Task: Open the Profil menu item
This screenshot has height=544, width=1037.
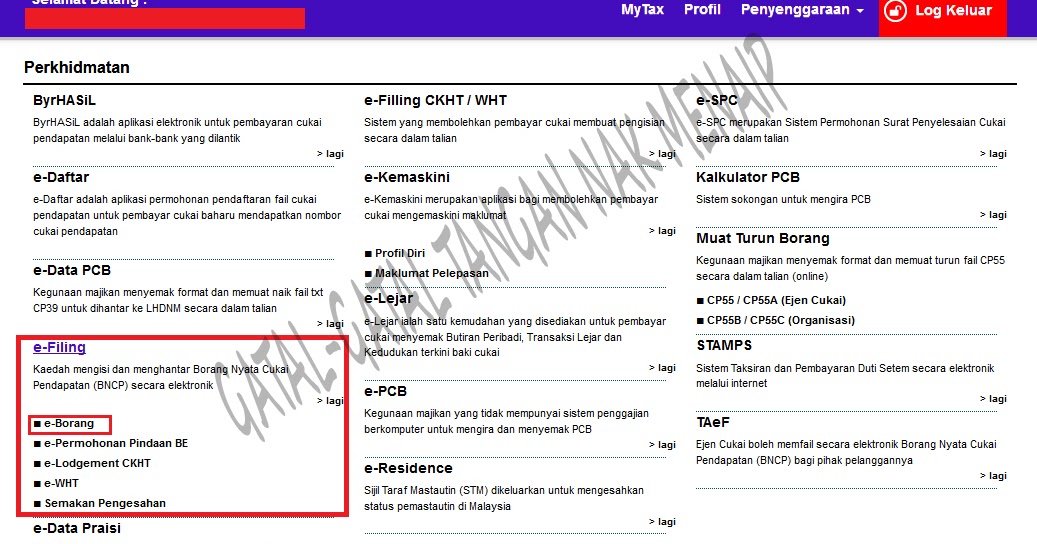Action: pyautogui.click(x=702, y=10)
